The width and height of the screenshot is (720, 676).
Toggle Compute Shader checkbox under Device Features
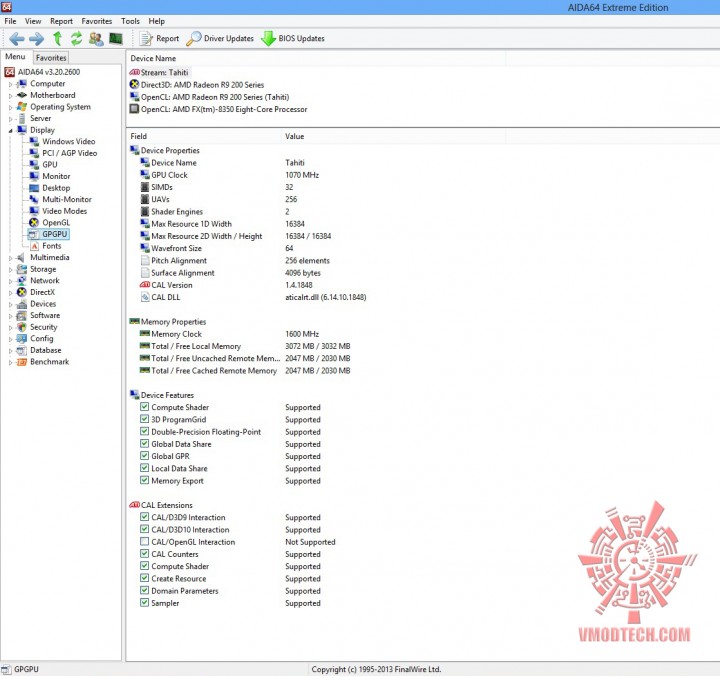(x=144, y=407)
